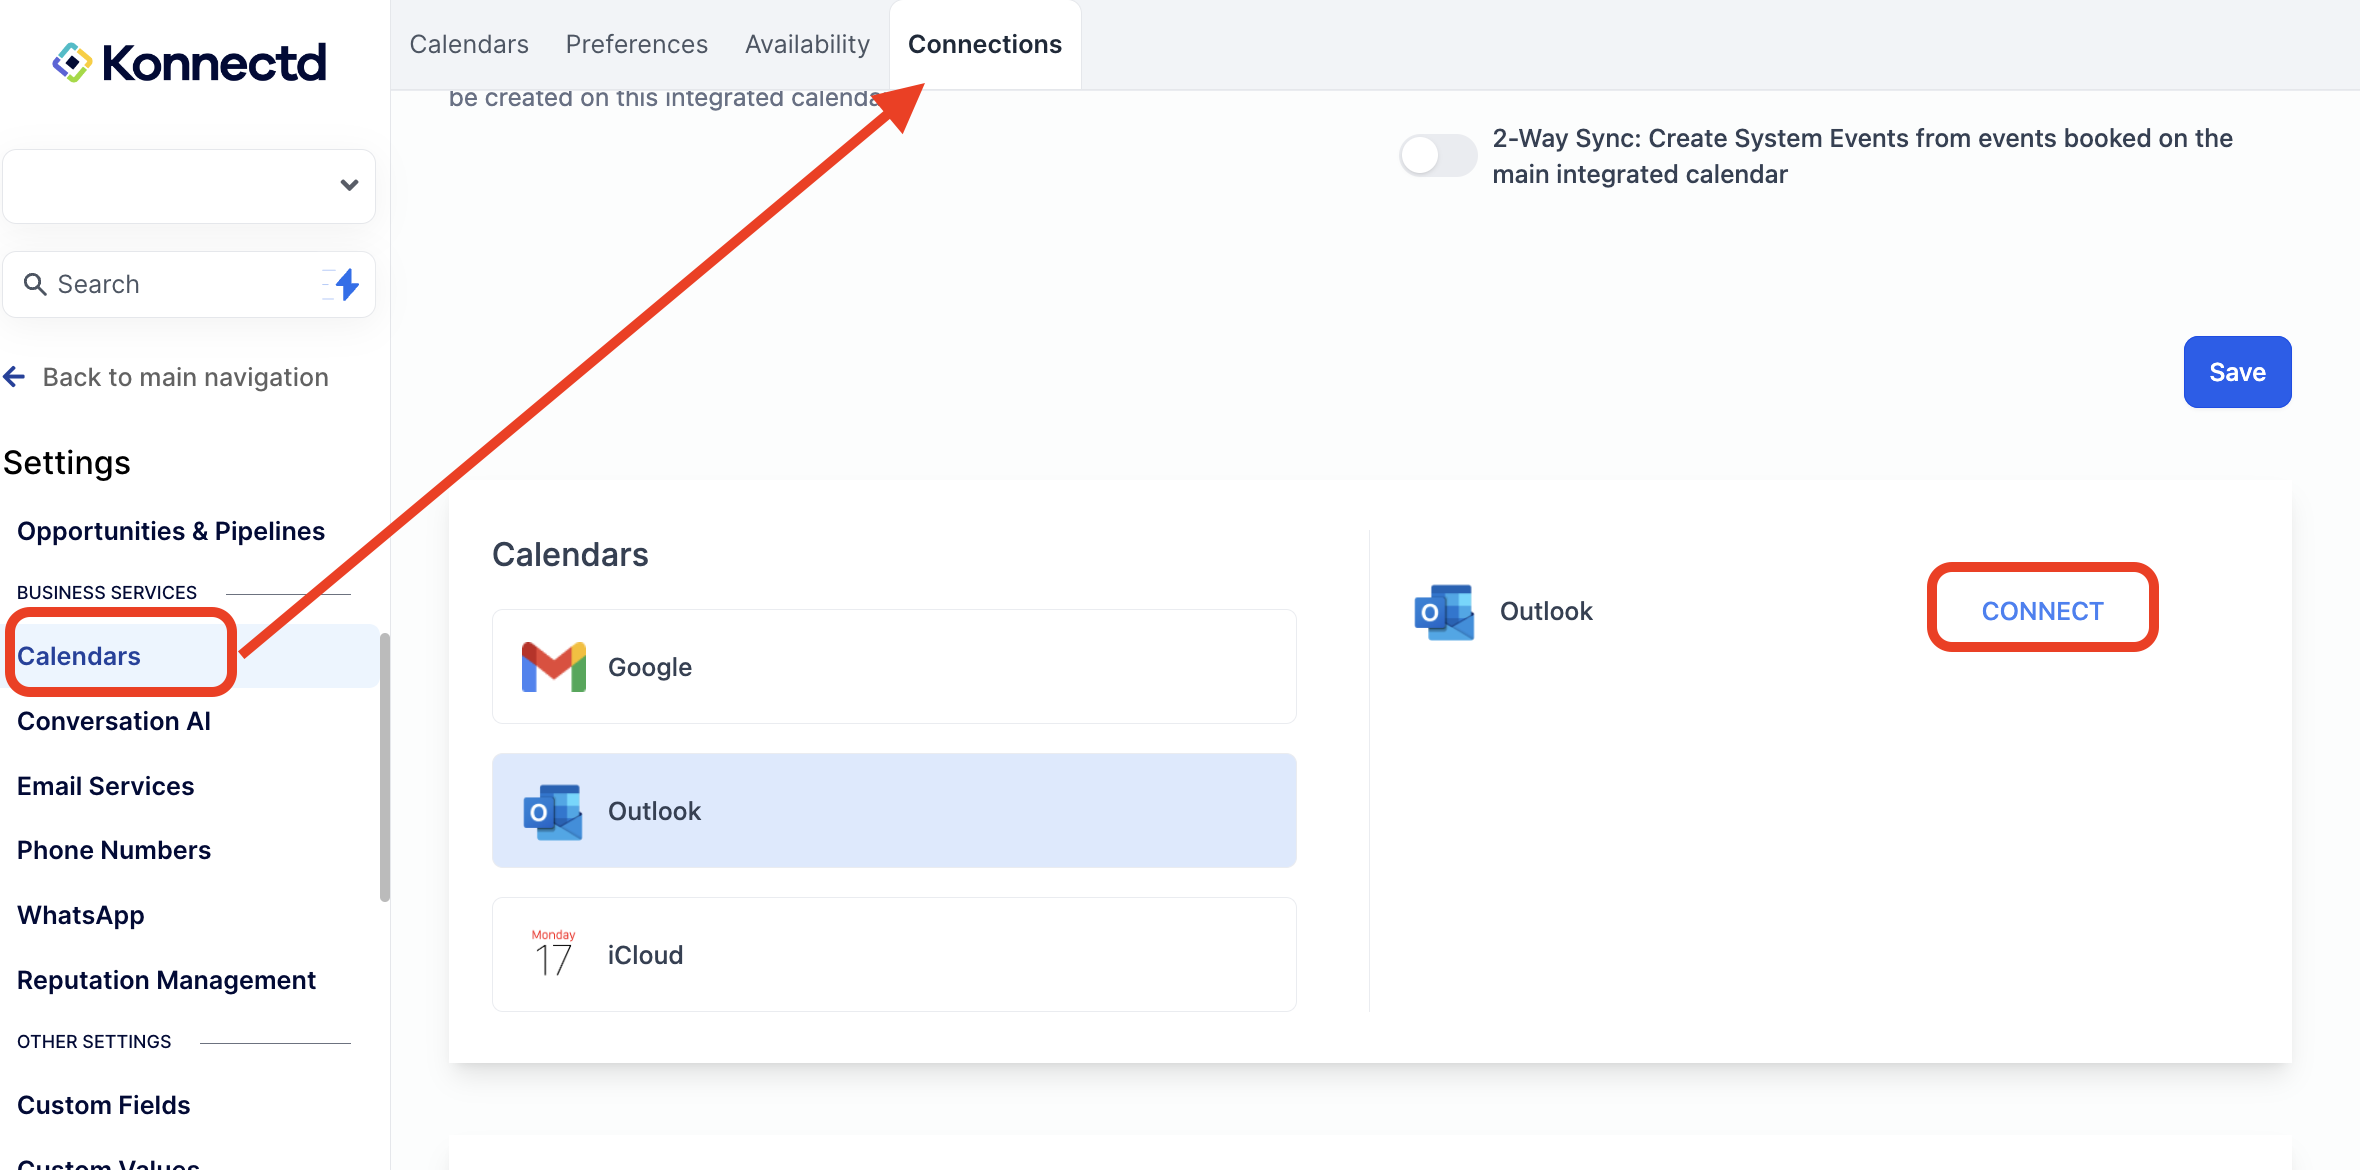Image resolution: width=2360 pixels, height=1170 pixels.
Task: Click the sidebar scrollbar handle
Action: point(384,767)
